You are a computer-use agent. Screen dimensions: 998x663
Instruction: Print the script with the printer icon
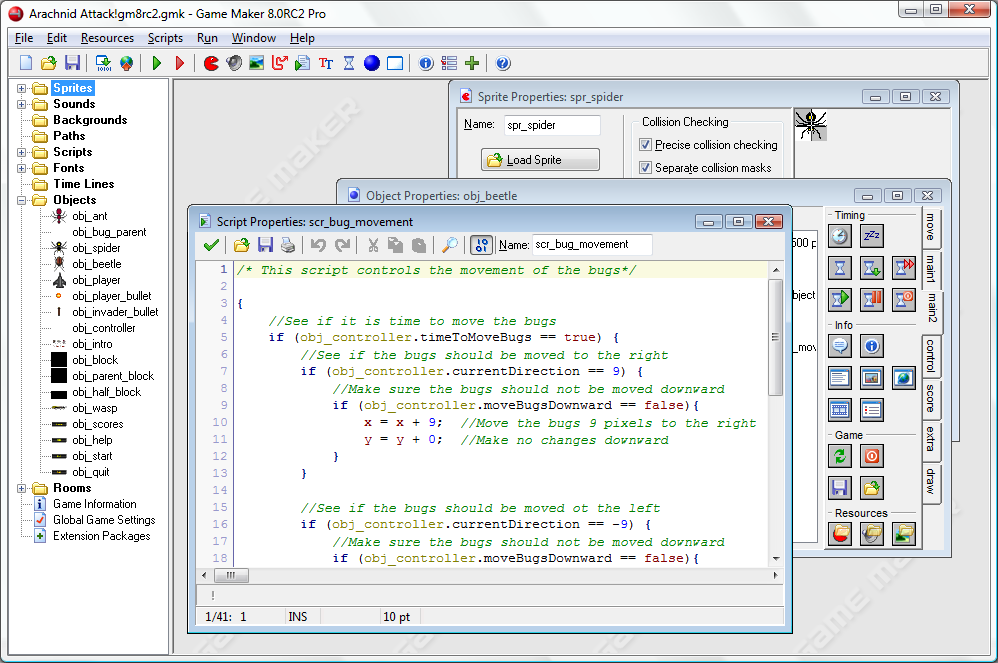click(x=288, y=245)
